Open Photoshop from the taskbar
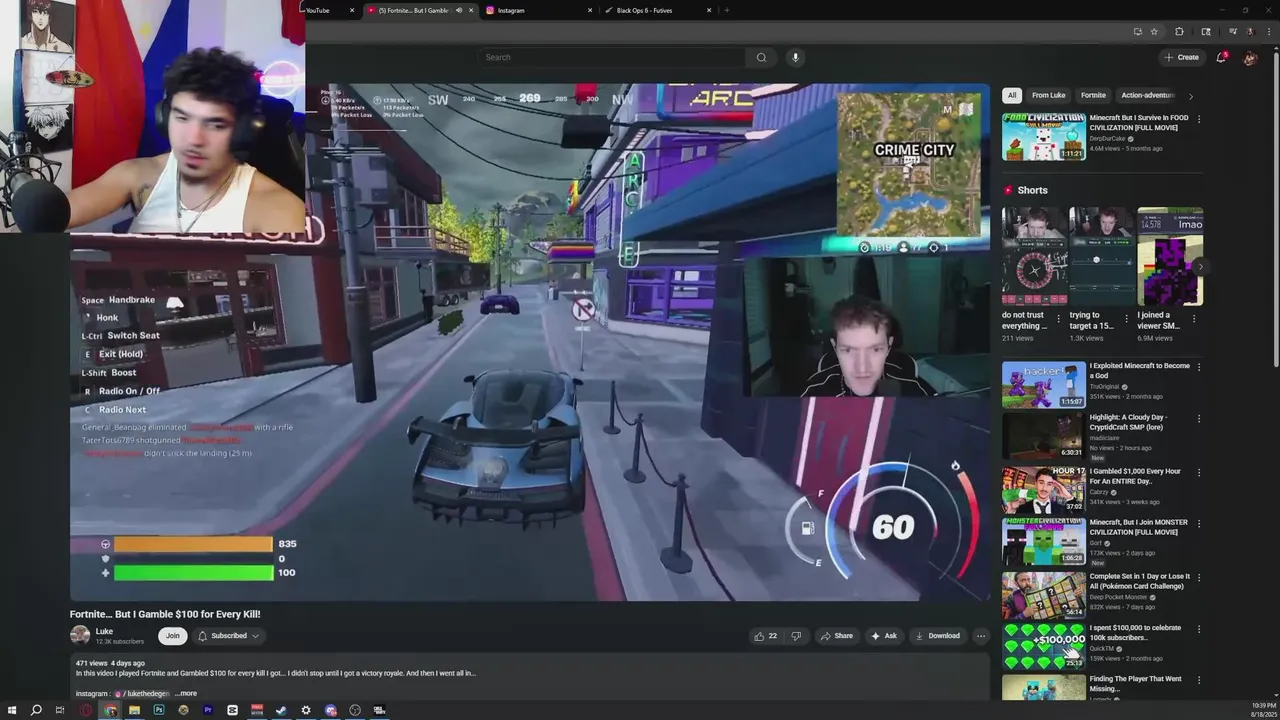The image size is (1280, 720). (158, 710)
